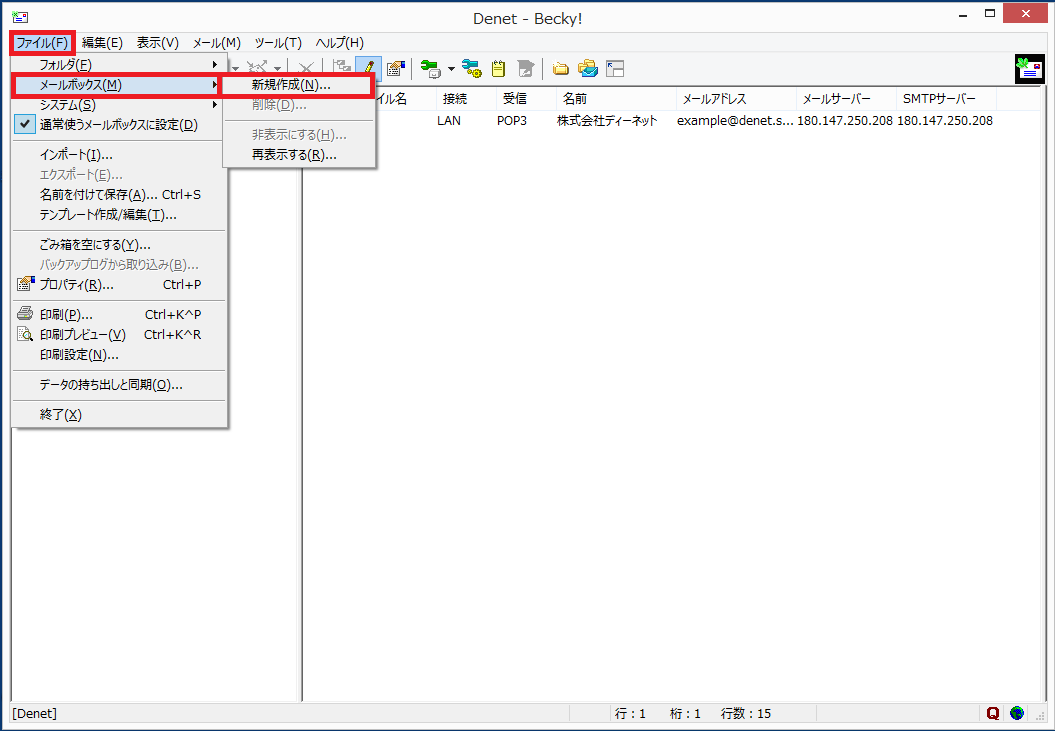
Task: Toggle the window layout icon in toolbar
Action: pyautogui.click(x=615, y=68)
